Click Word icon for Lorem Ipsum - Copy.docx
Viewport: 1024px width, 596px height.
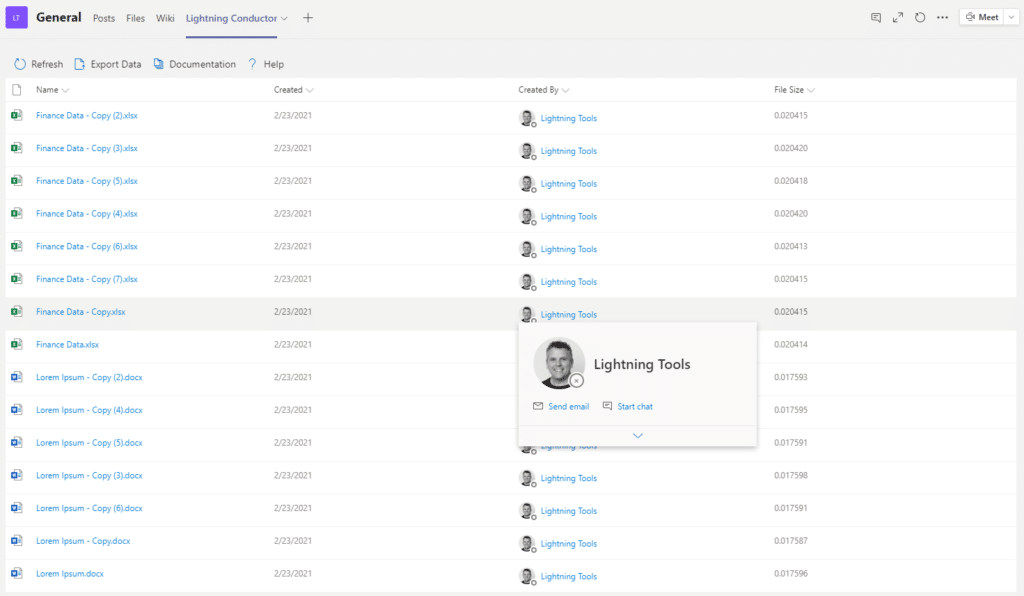tap(16, 541)
